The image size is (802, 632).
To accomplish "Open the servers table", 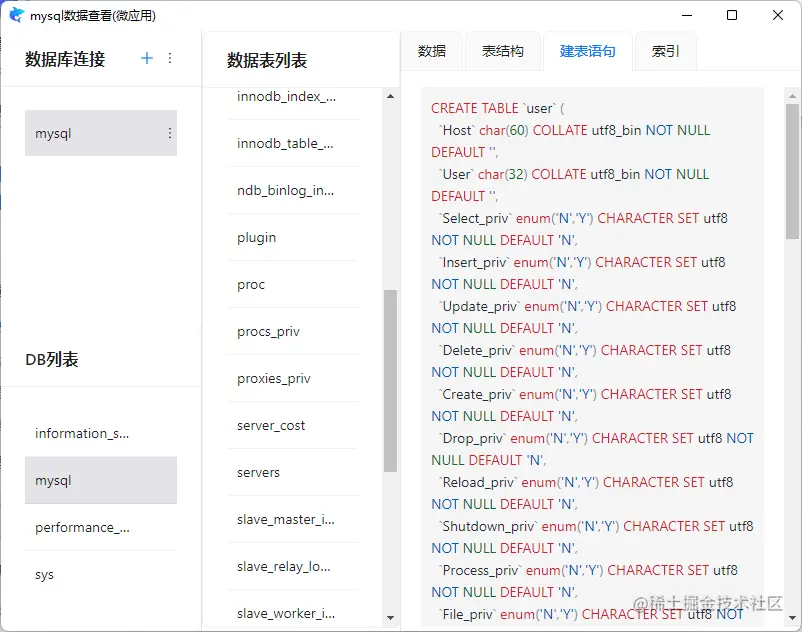I will [293, 473].
